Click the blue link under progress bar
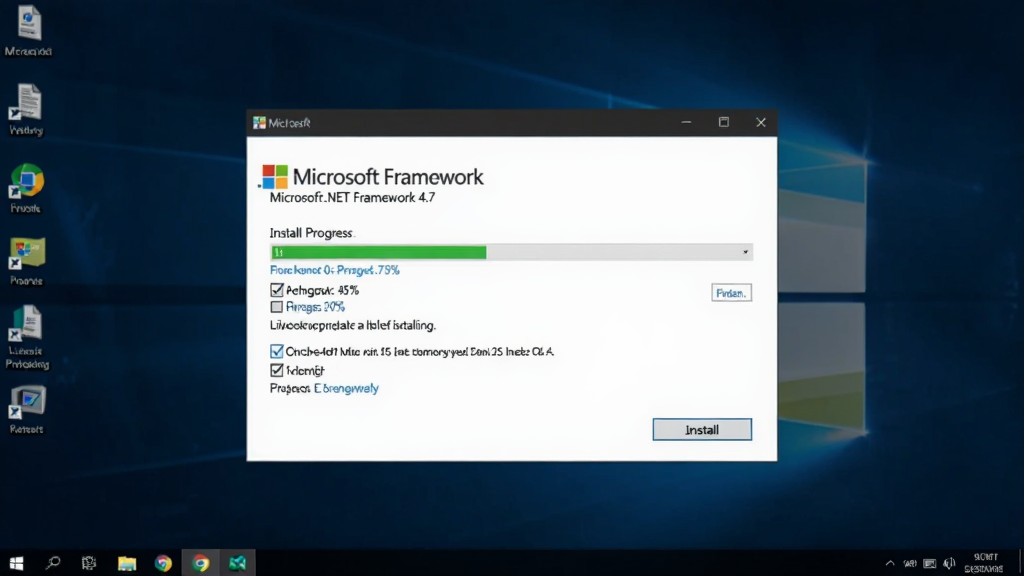Image resolution: width=1024 pixels, height=576 pixels. (334, 270)
